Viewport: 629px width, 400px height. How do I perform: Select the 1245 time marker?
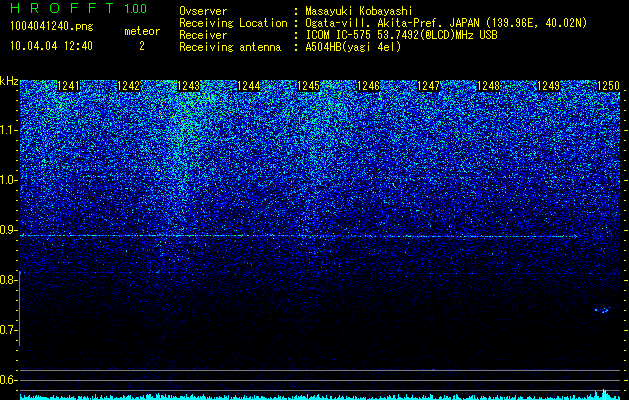pos(308,86)
